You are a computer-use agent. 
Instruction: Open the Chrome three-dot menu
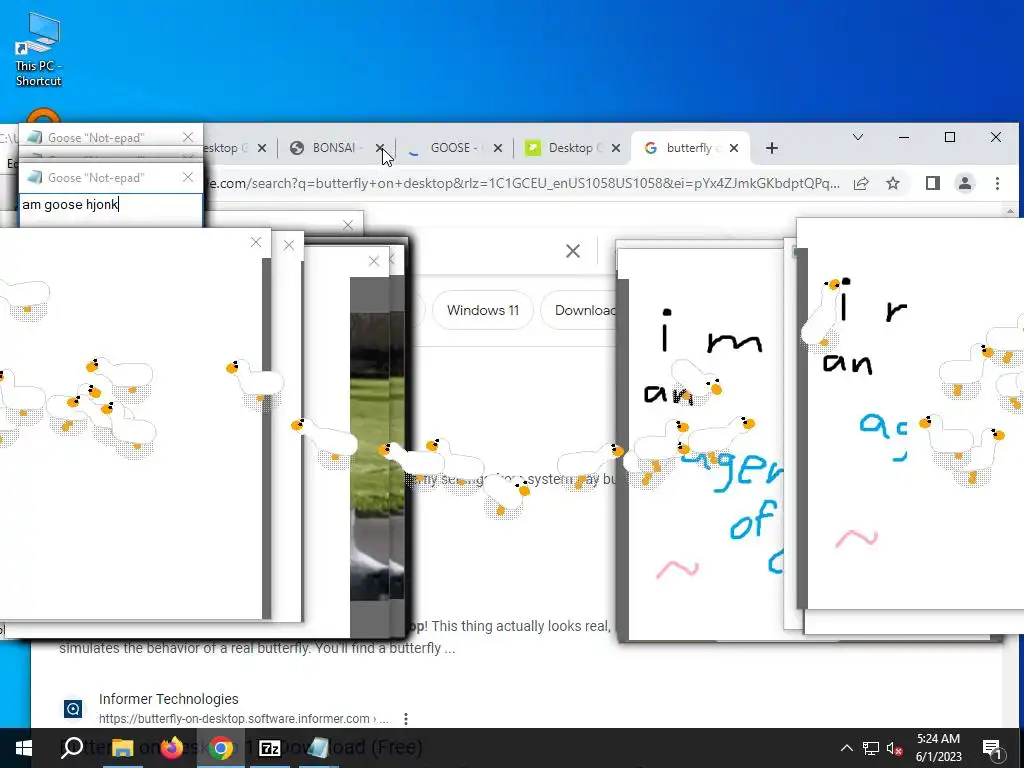[997, 184]
